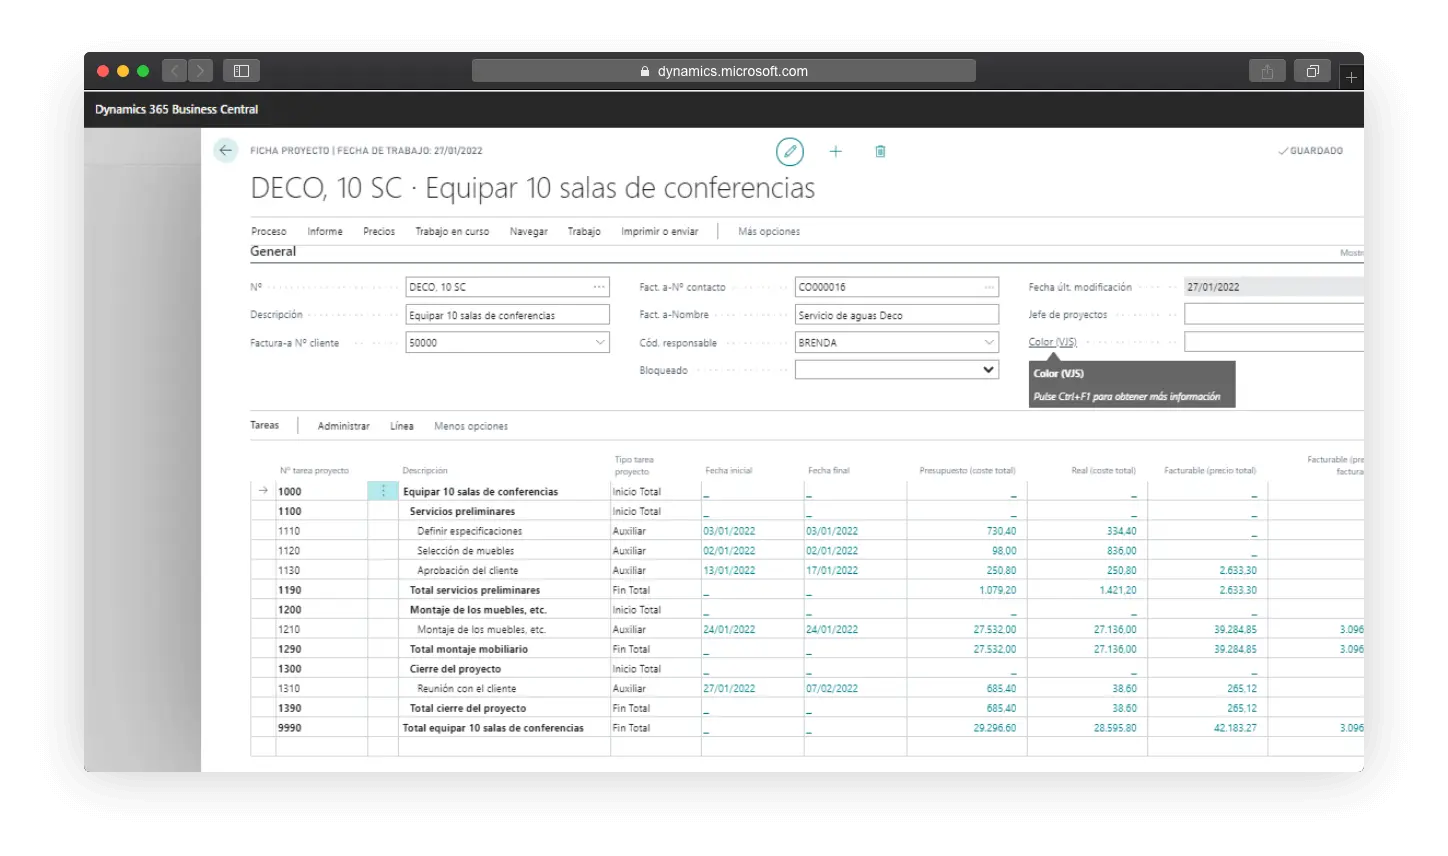Expand the Bloqueado dropdown
Viewport: 1448px width, 856px height.
click(988, 370)
